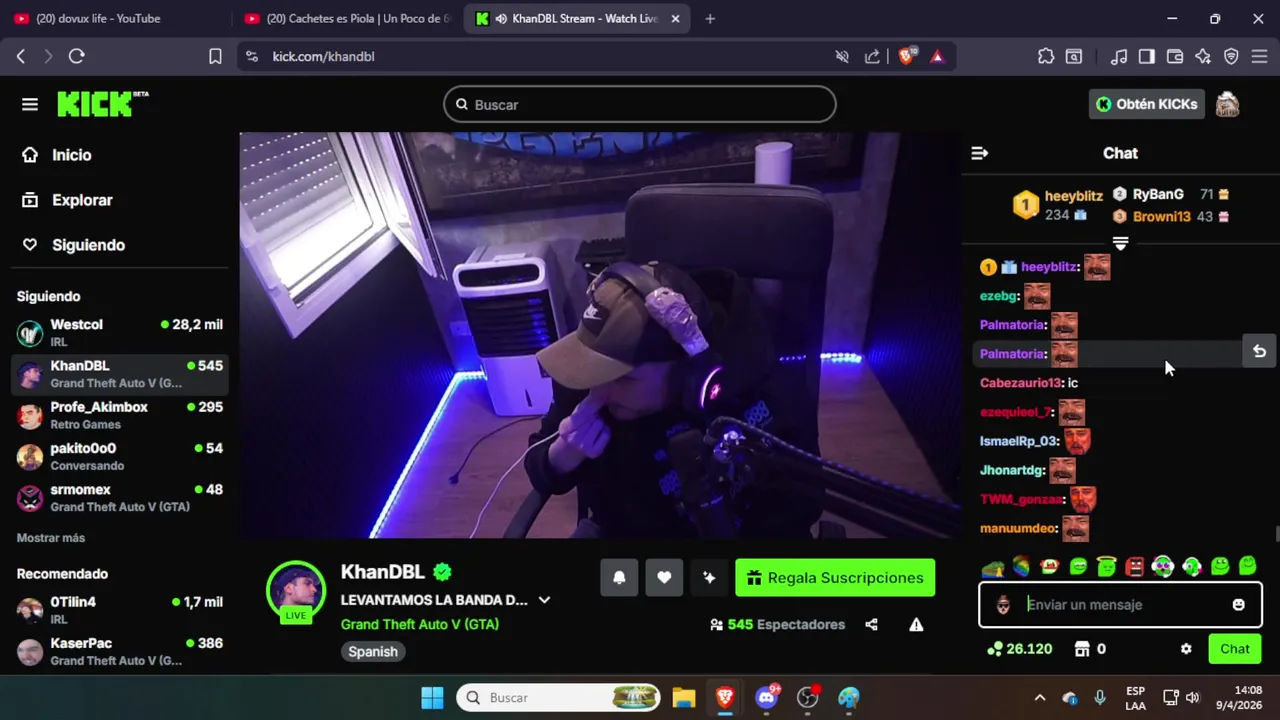Pick the green angel halo emote
This screenshot has width=1280, height=720.
[x=1106, y=566]
